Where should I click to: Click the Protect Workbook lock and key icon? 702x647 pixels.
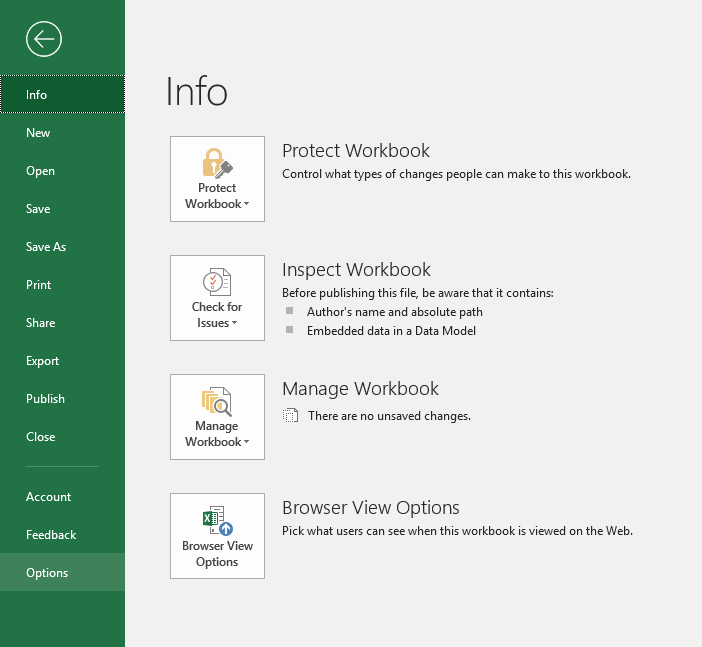[217, 163]
